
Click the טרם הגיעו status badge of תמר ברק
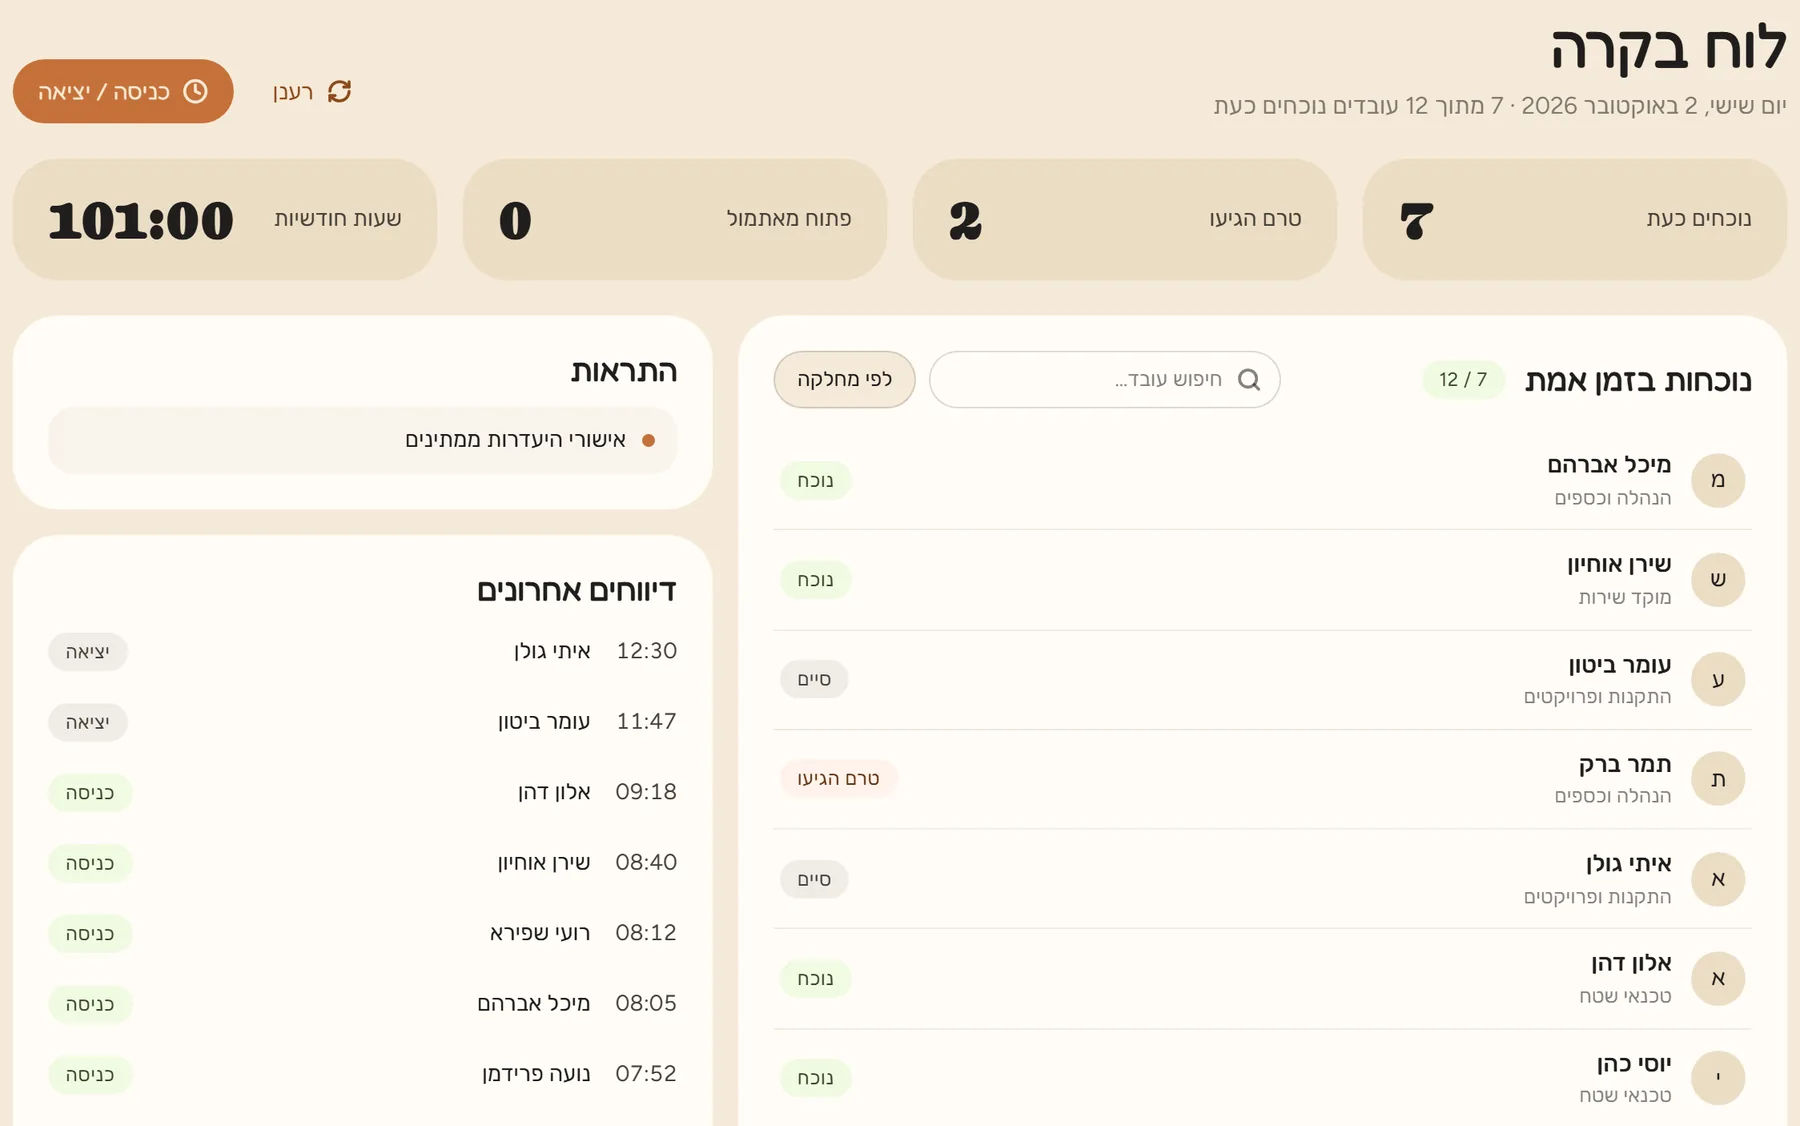coord(838,779)
